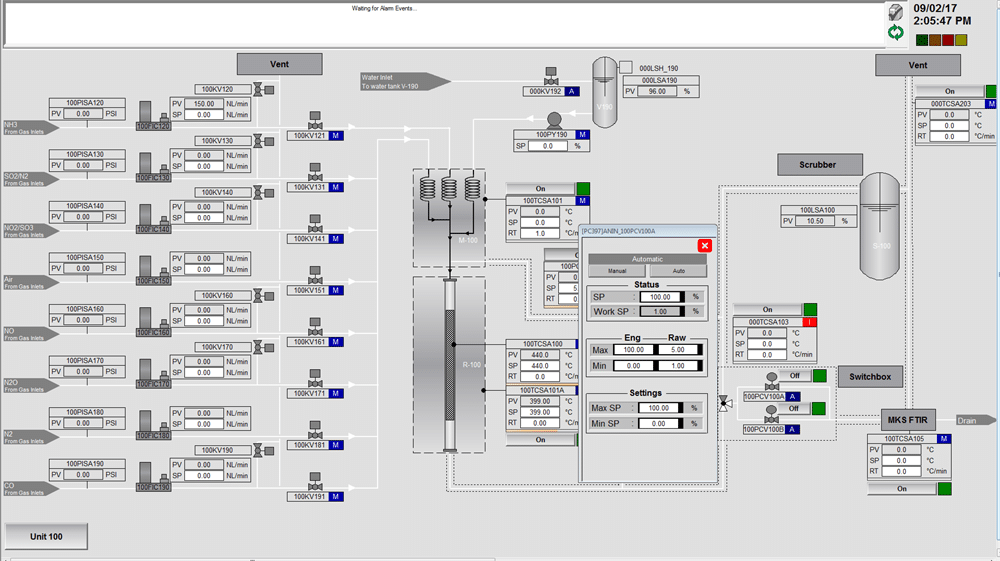The width and height of the screenshot is (1000, 561).
Task: Toggle green indicator of 100TCSA105 On
Action: pyautogui.click(x=945, y=489)
